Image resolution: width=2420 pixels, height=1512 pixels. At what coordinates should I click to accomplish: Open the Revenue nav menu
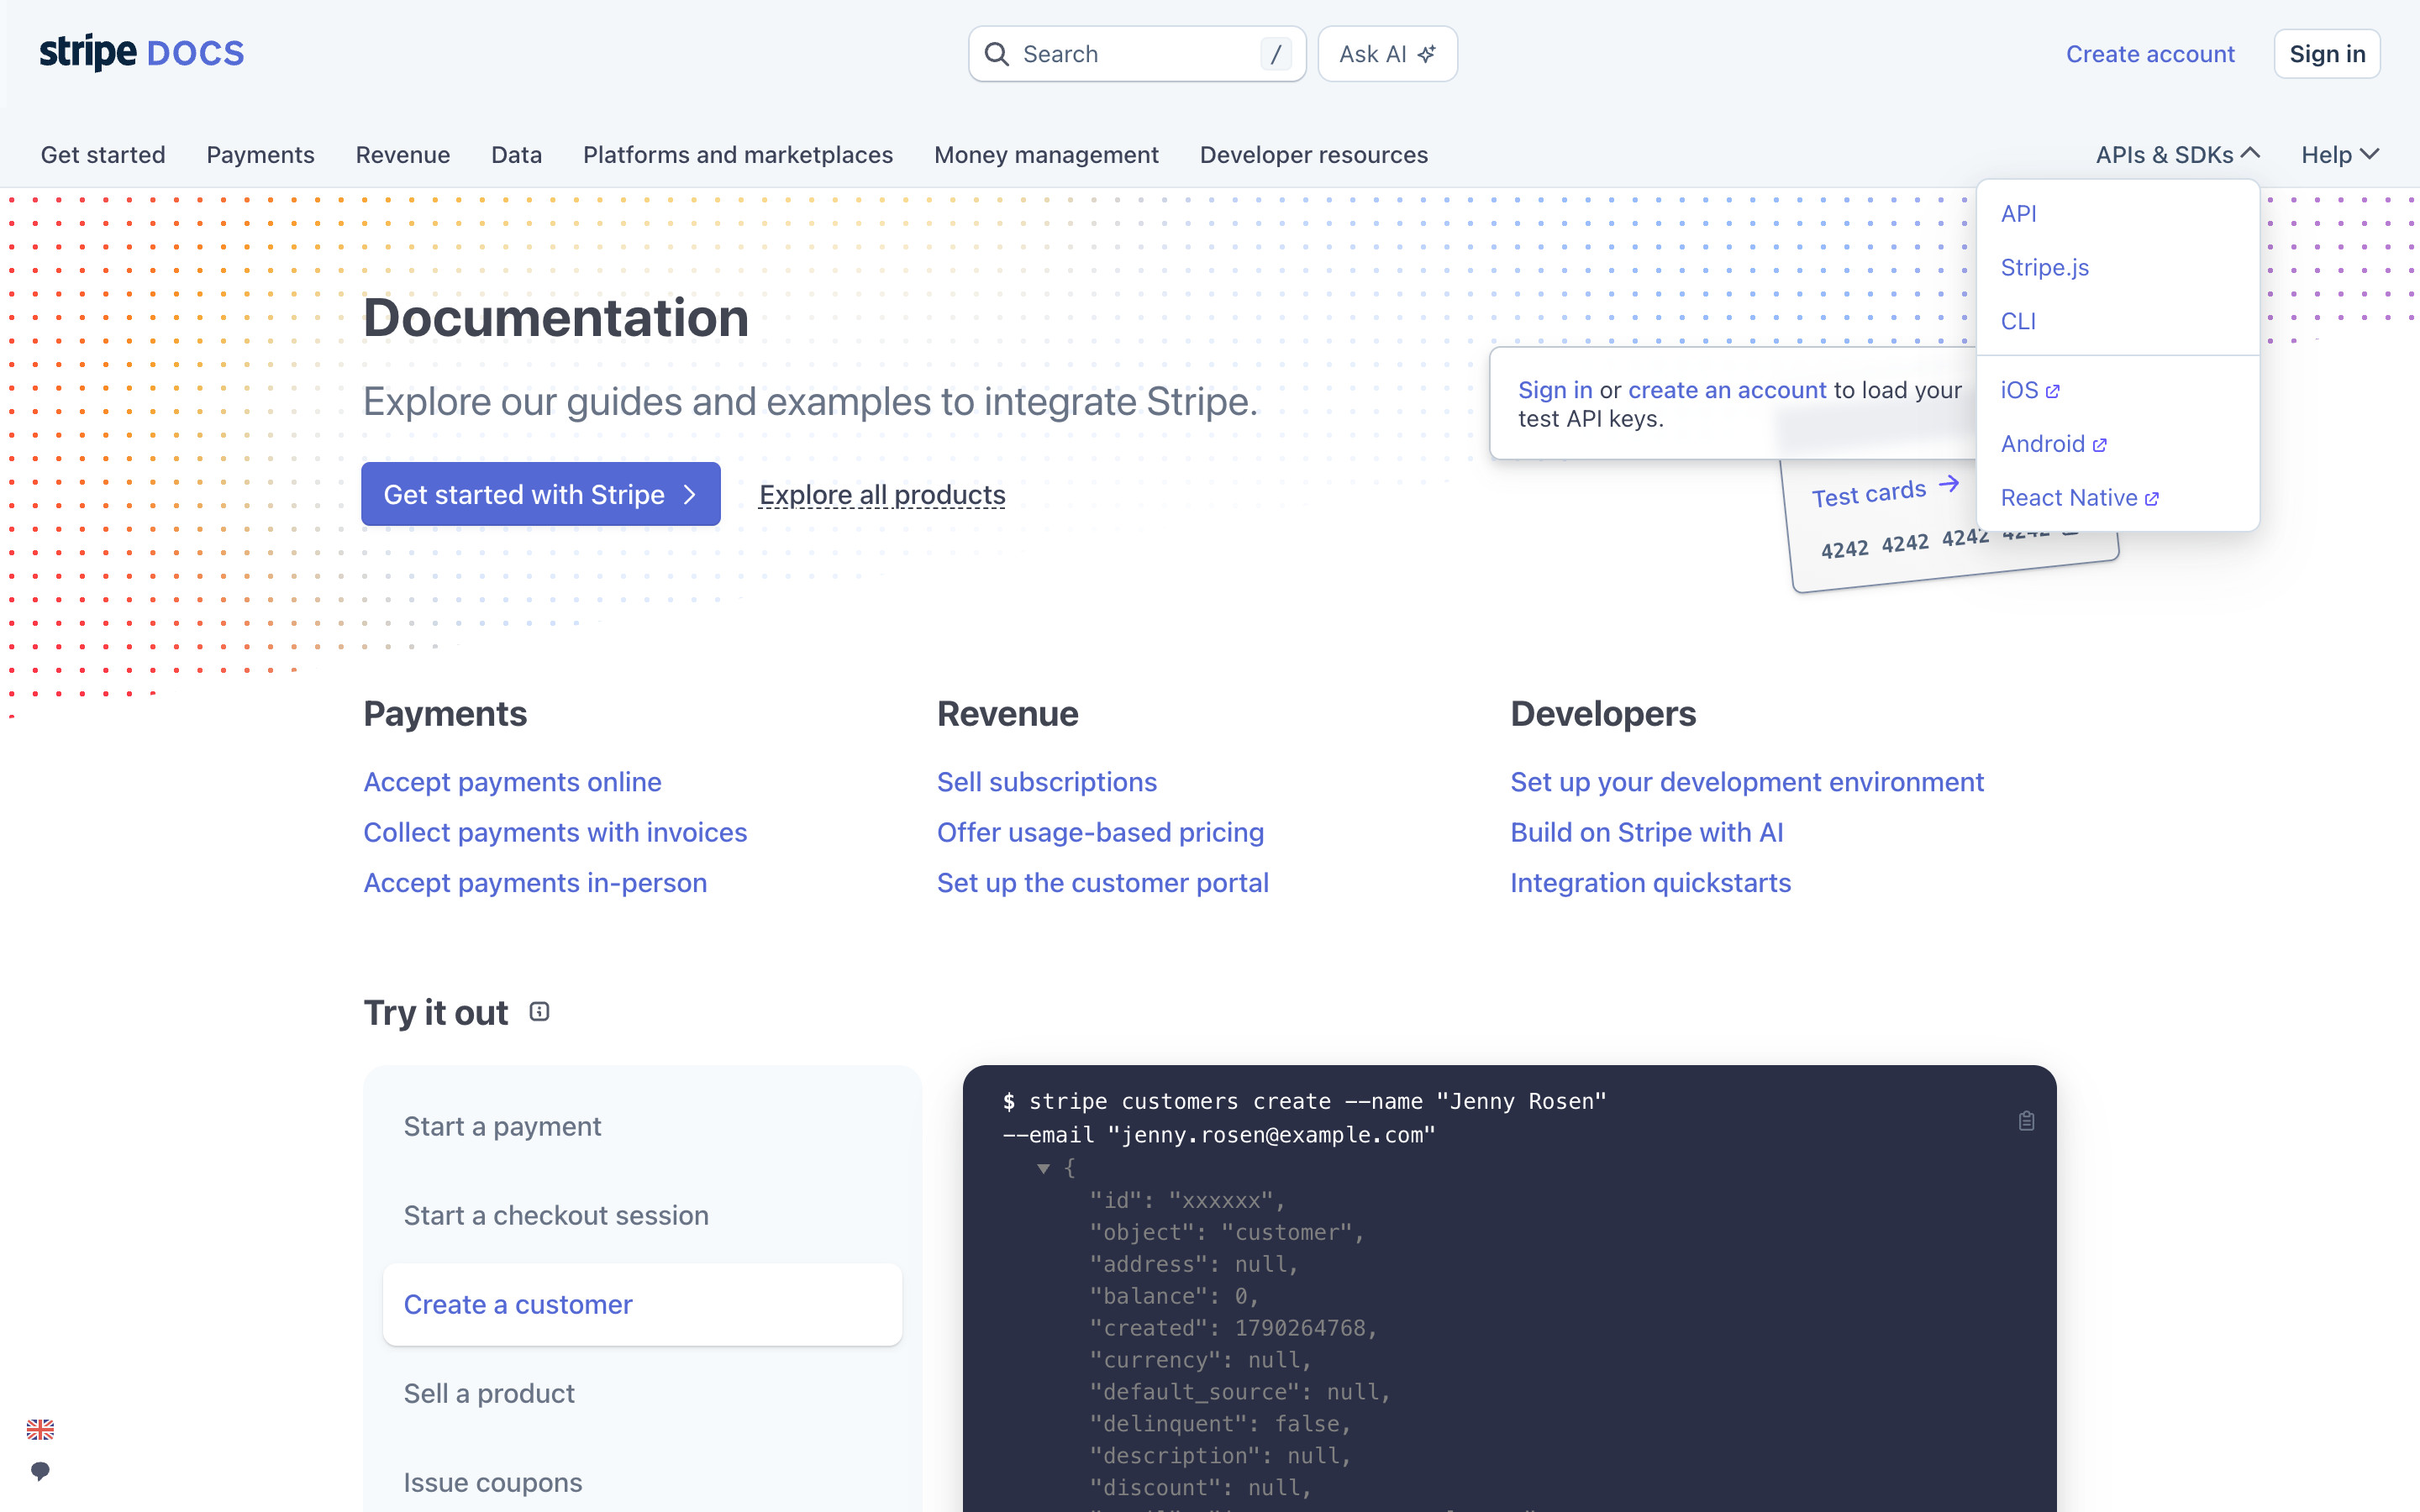click(403, 155)
